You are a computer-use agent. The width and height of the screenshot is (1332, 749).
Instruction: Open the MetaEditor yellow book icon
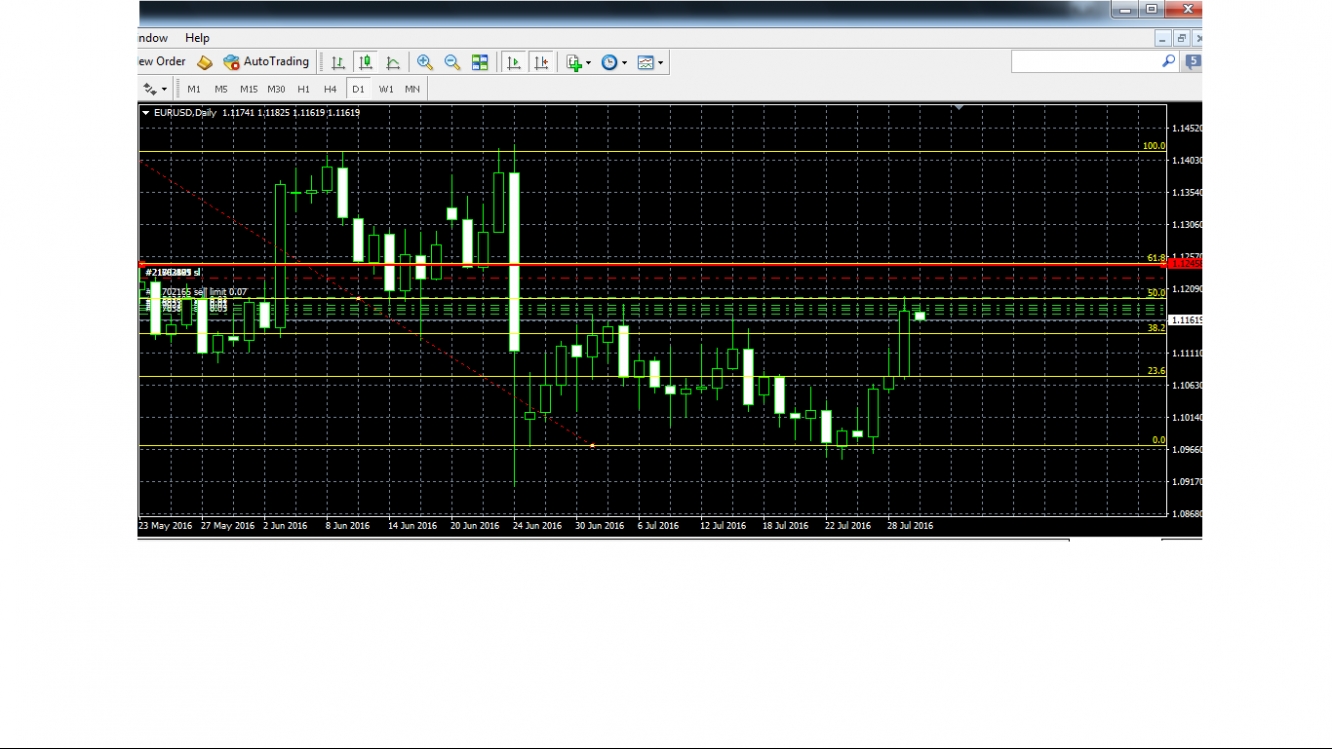click(205, 62)
